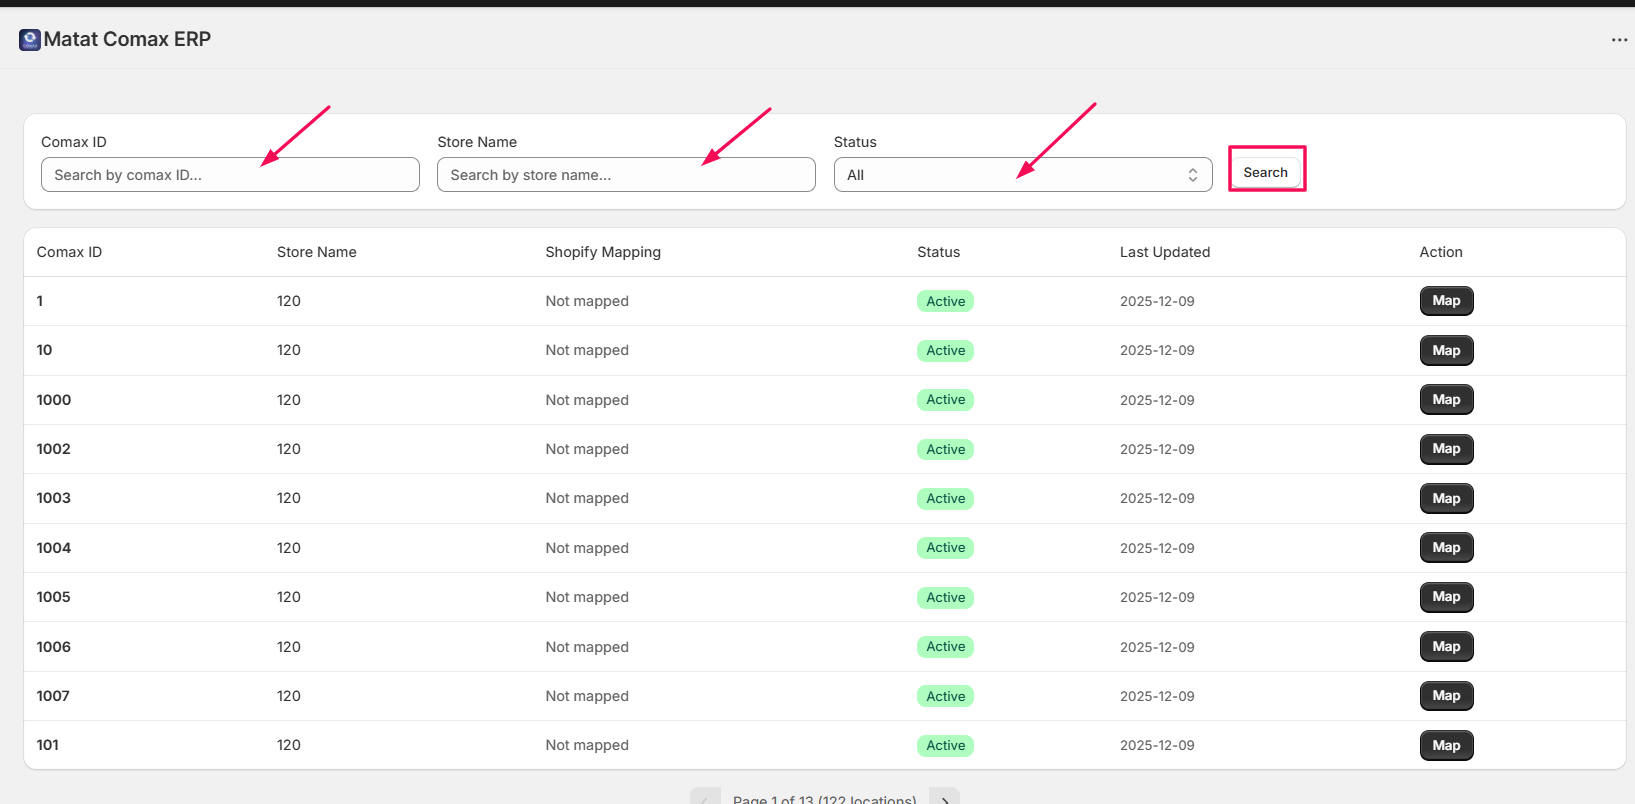The image size is (1635, 804).
Task: Click the Store Name search field
Action: tap(626, 175)
